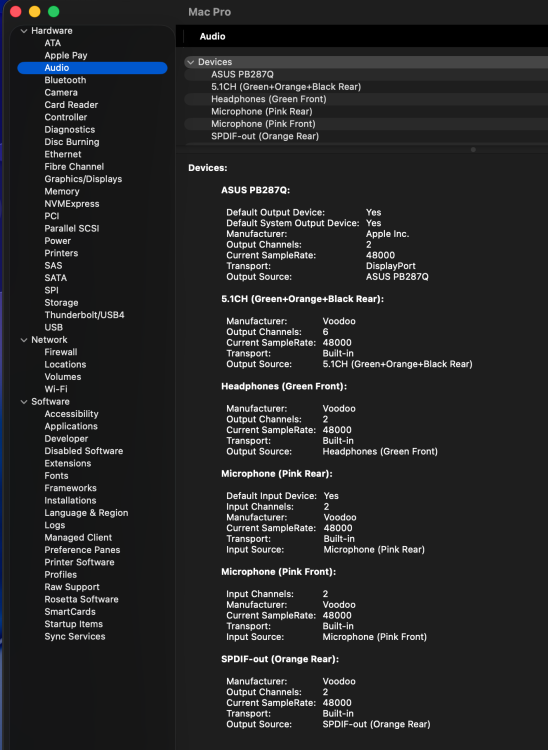Viewport: 548px width, 750px height.
Task: Select SPI in the sidebar
Action: (x=52, y=290)
